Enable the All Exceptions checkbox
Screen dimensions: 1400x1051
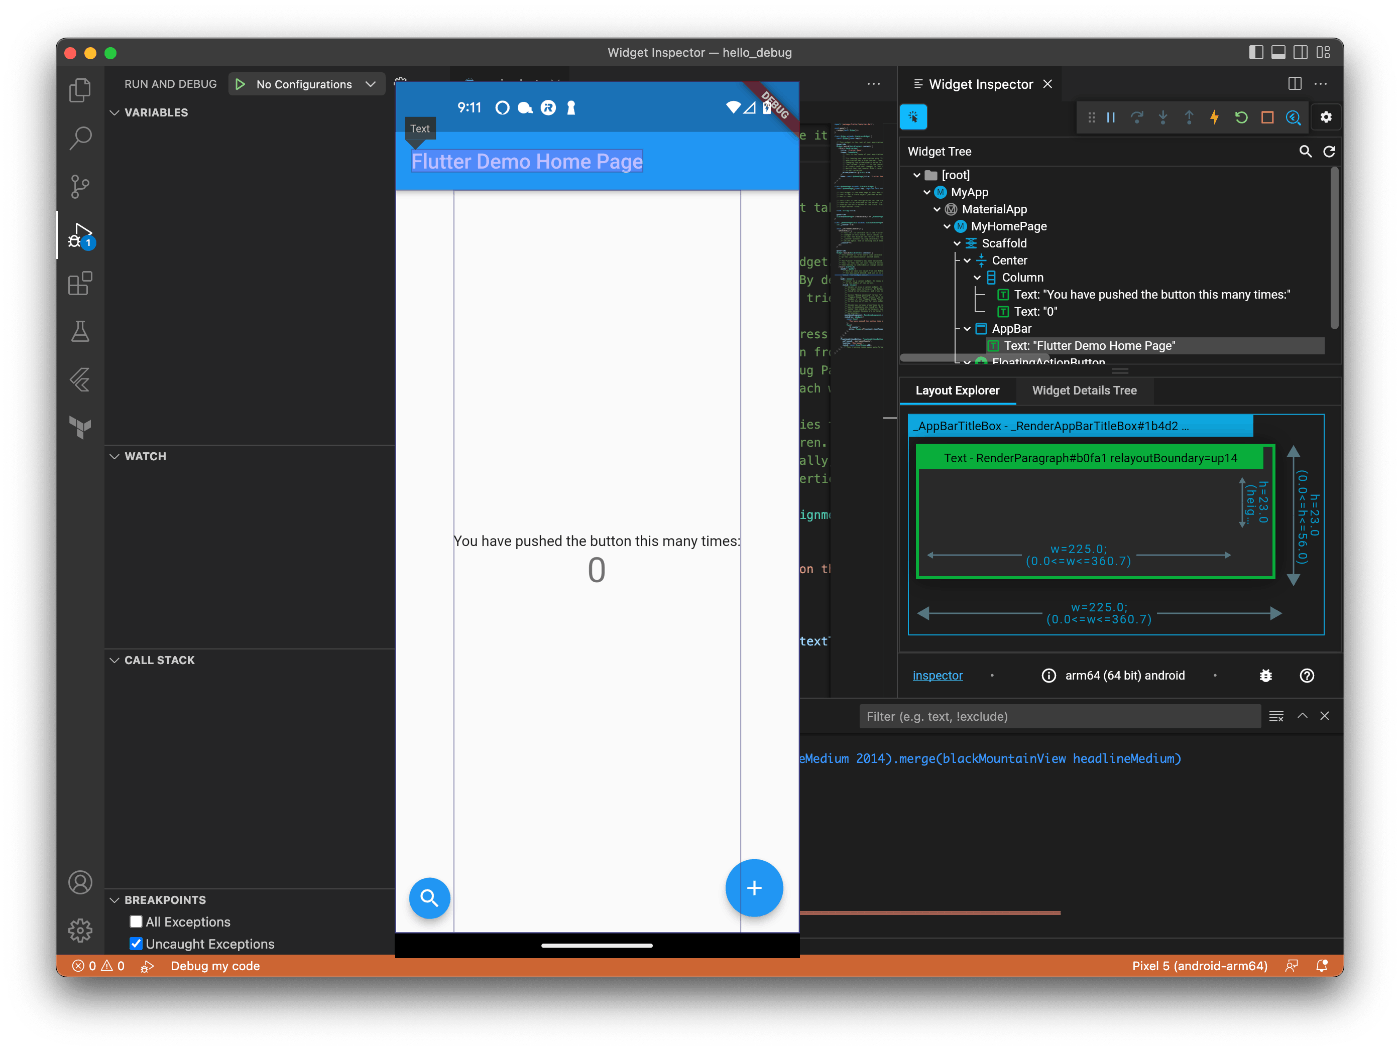pyautogui.click(x=136, y=922)
